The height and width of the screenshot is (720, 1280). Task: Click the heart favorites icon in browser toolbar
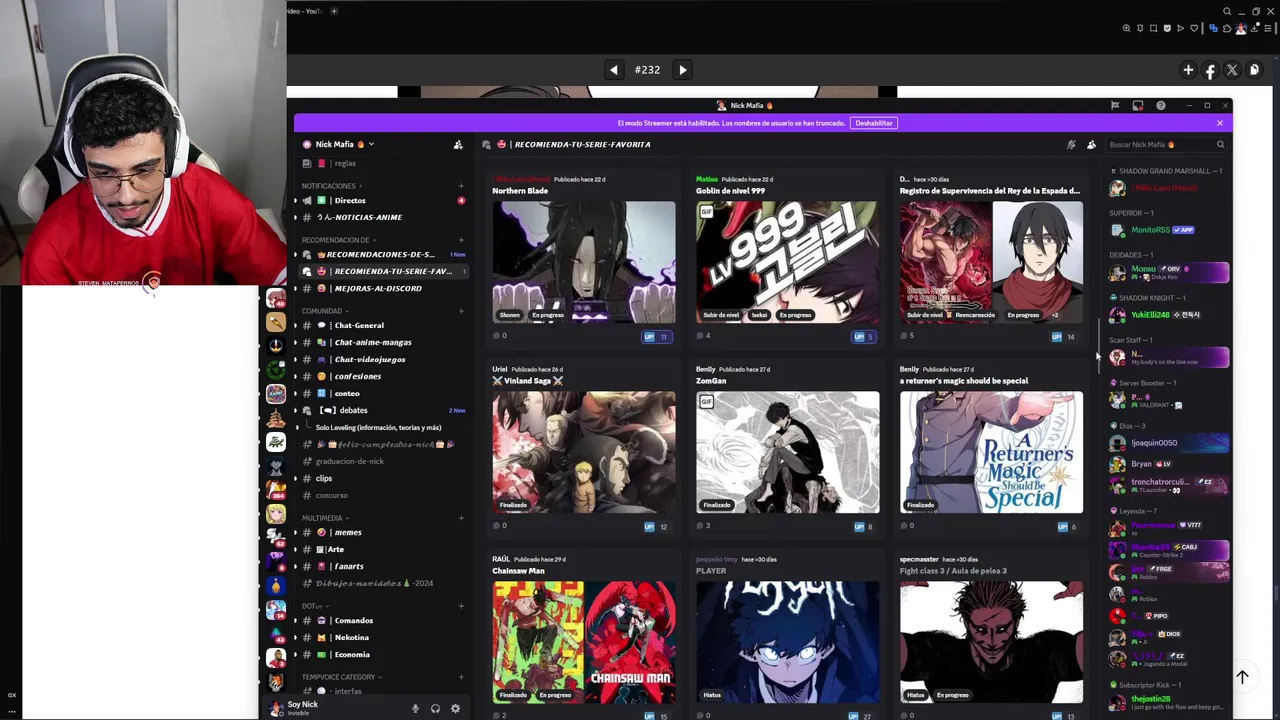click(1194, 28)
